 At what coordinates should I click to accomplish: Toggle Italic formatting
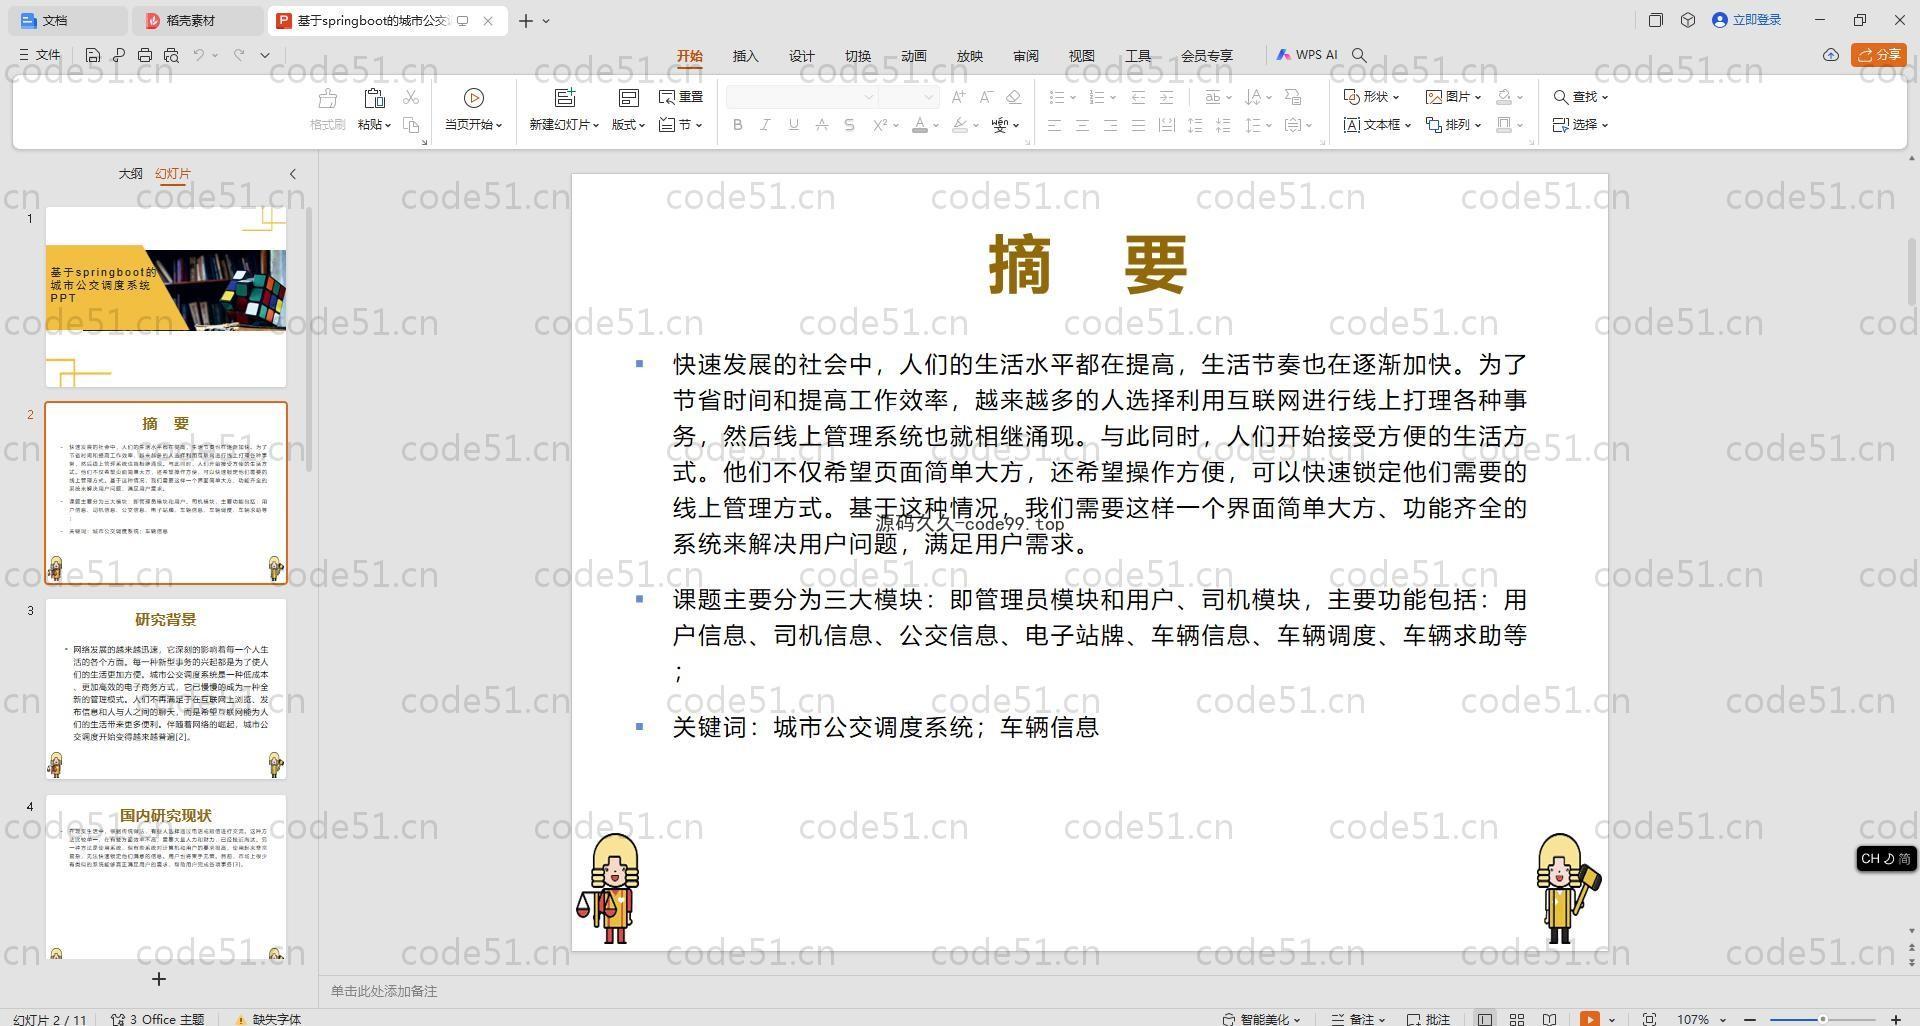[766, 125]
